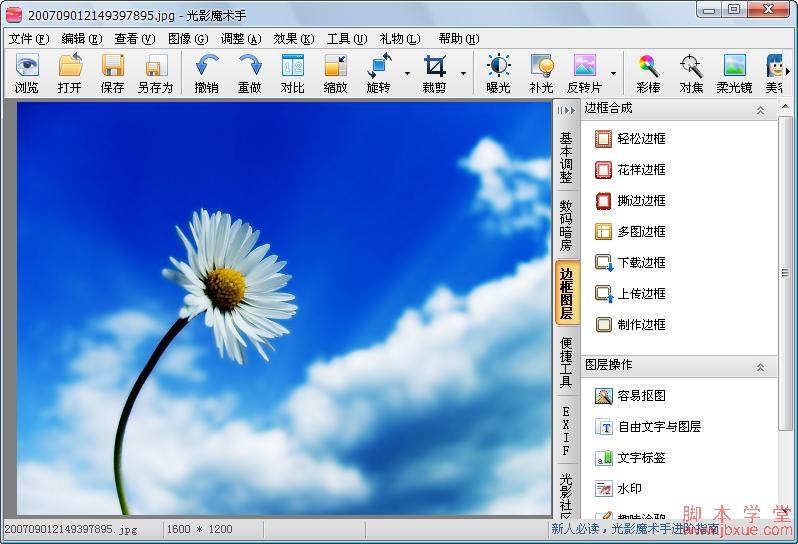Open the 效果(K) menu

point(294,39)
